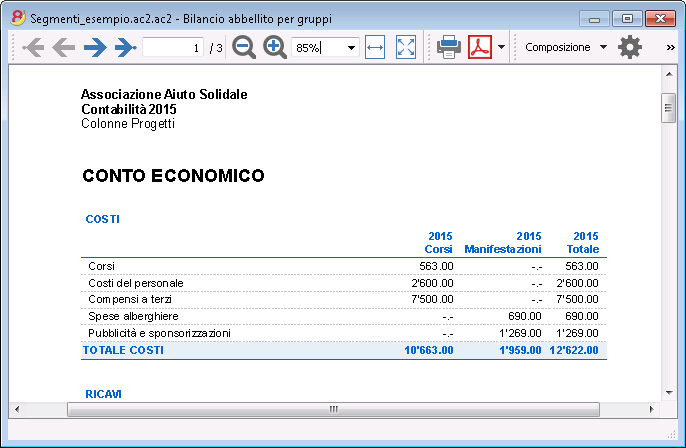Click the RICAVI section title
Viewport: 686px width, 448px height.
[103, 394]
